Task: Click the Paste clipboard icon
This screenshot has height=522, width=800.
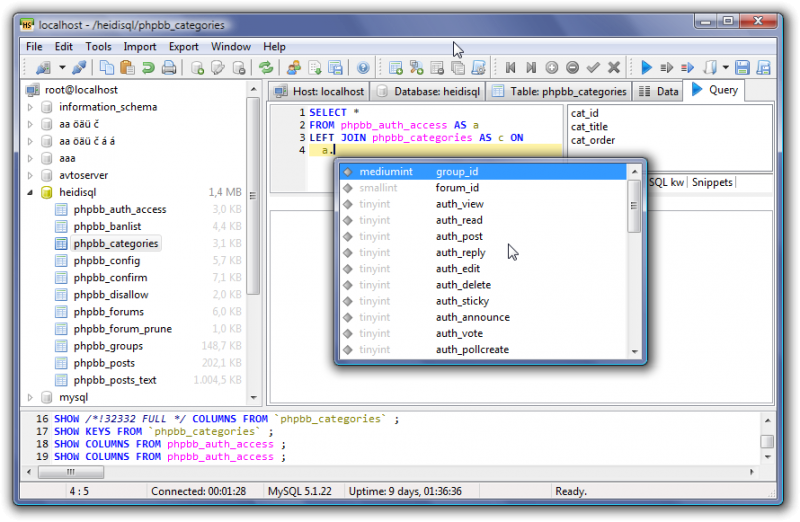Action: 127,67
